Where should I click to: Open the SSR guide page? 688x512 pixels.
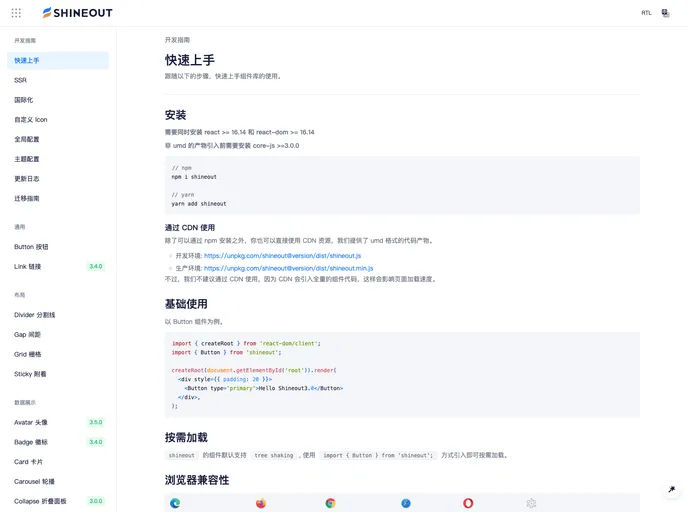click(x=58, y=80)
